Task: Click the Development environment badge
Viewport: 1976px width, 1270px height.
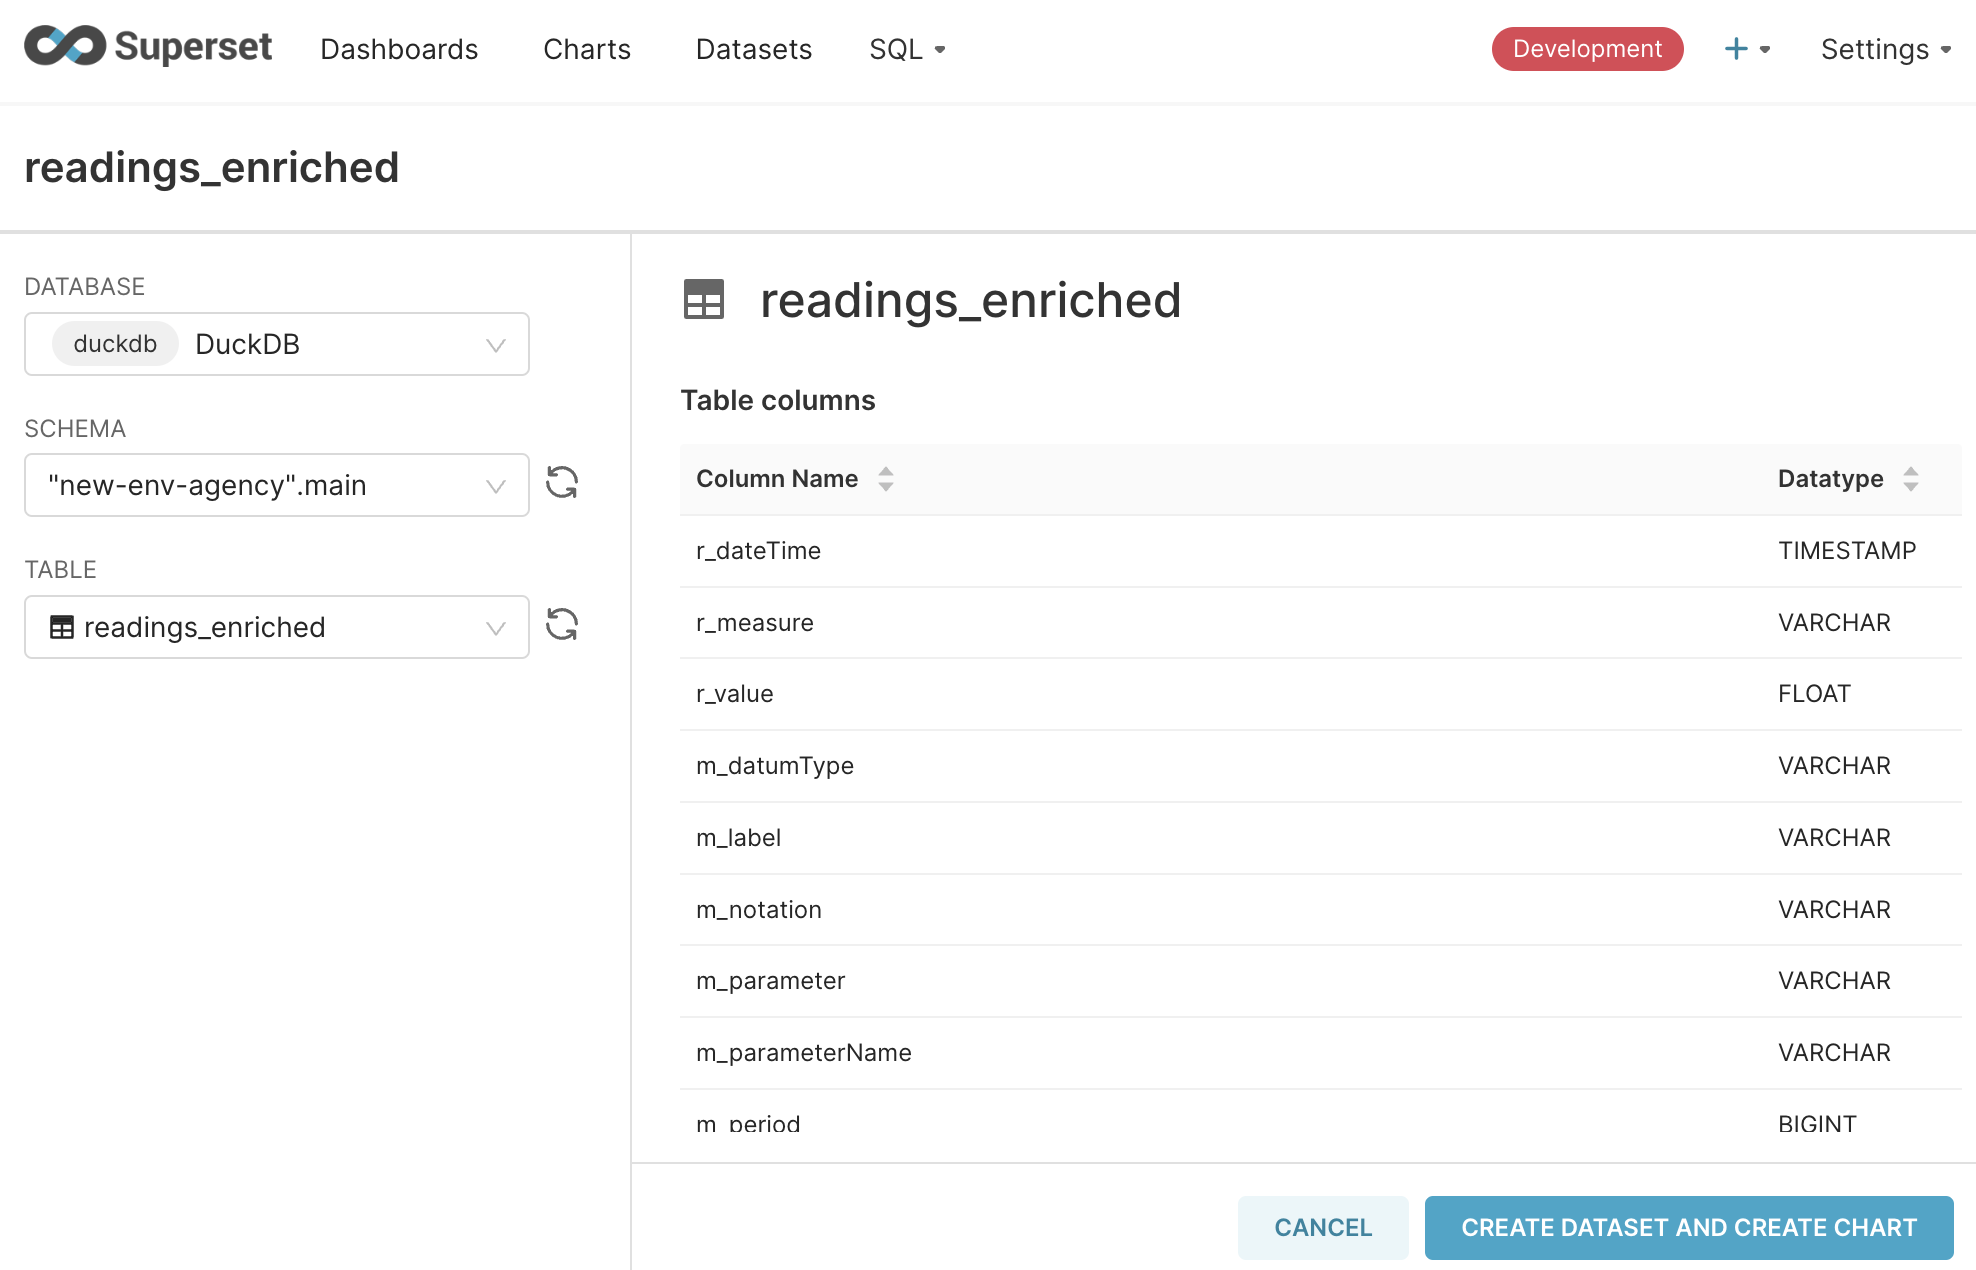Action: tap(1587, 49)
